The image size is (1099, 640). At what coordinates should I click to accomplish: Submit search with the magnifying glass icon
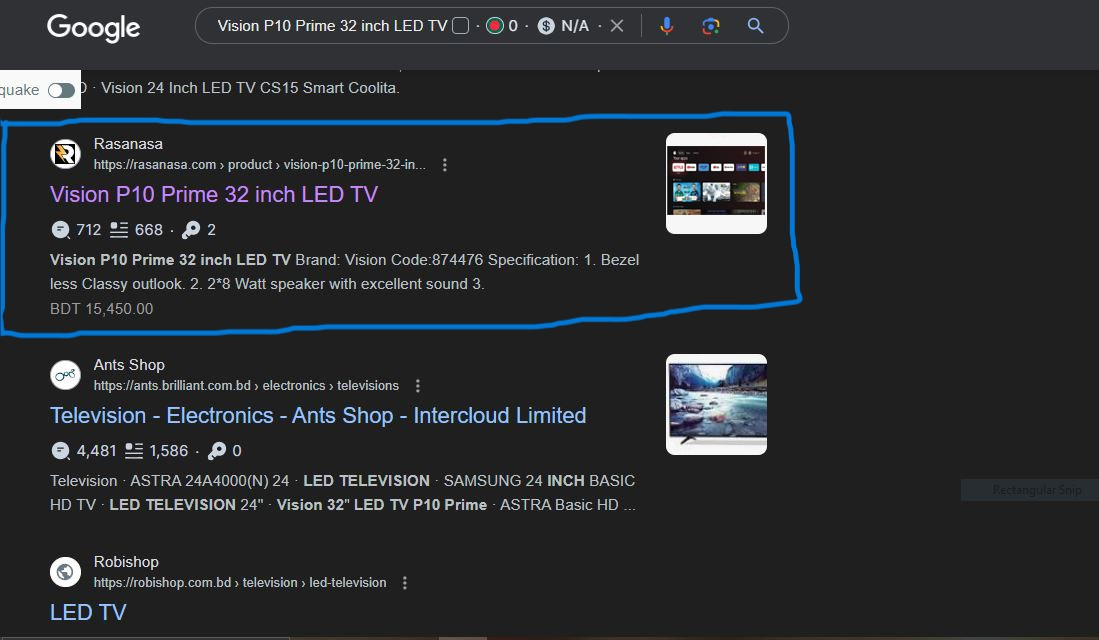click(x=755, y=26)
